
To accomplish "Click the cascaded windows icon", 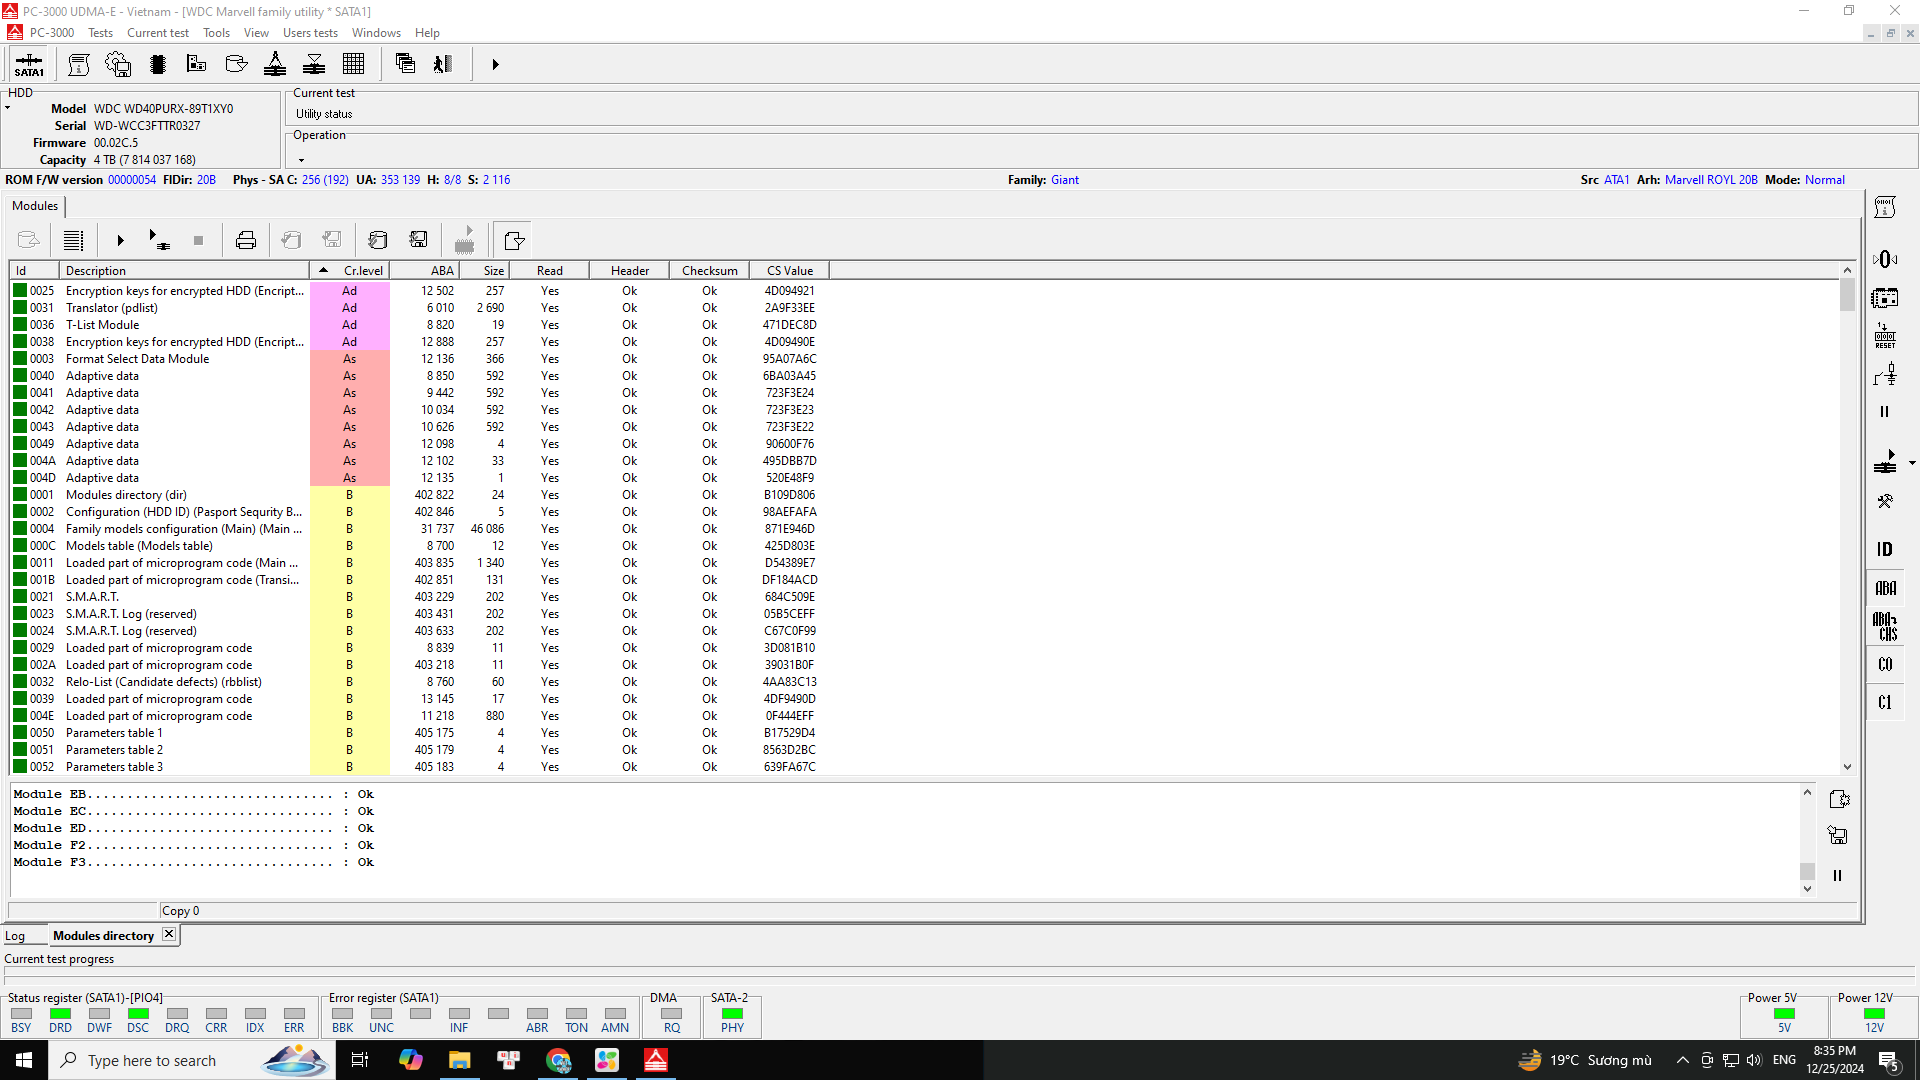I will click(x=405, y=65).
